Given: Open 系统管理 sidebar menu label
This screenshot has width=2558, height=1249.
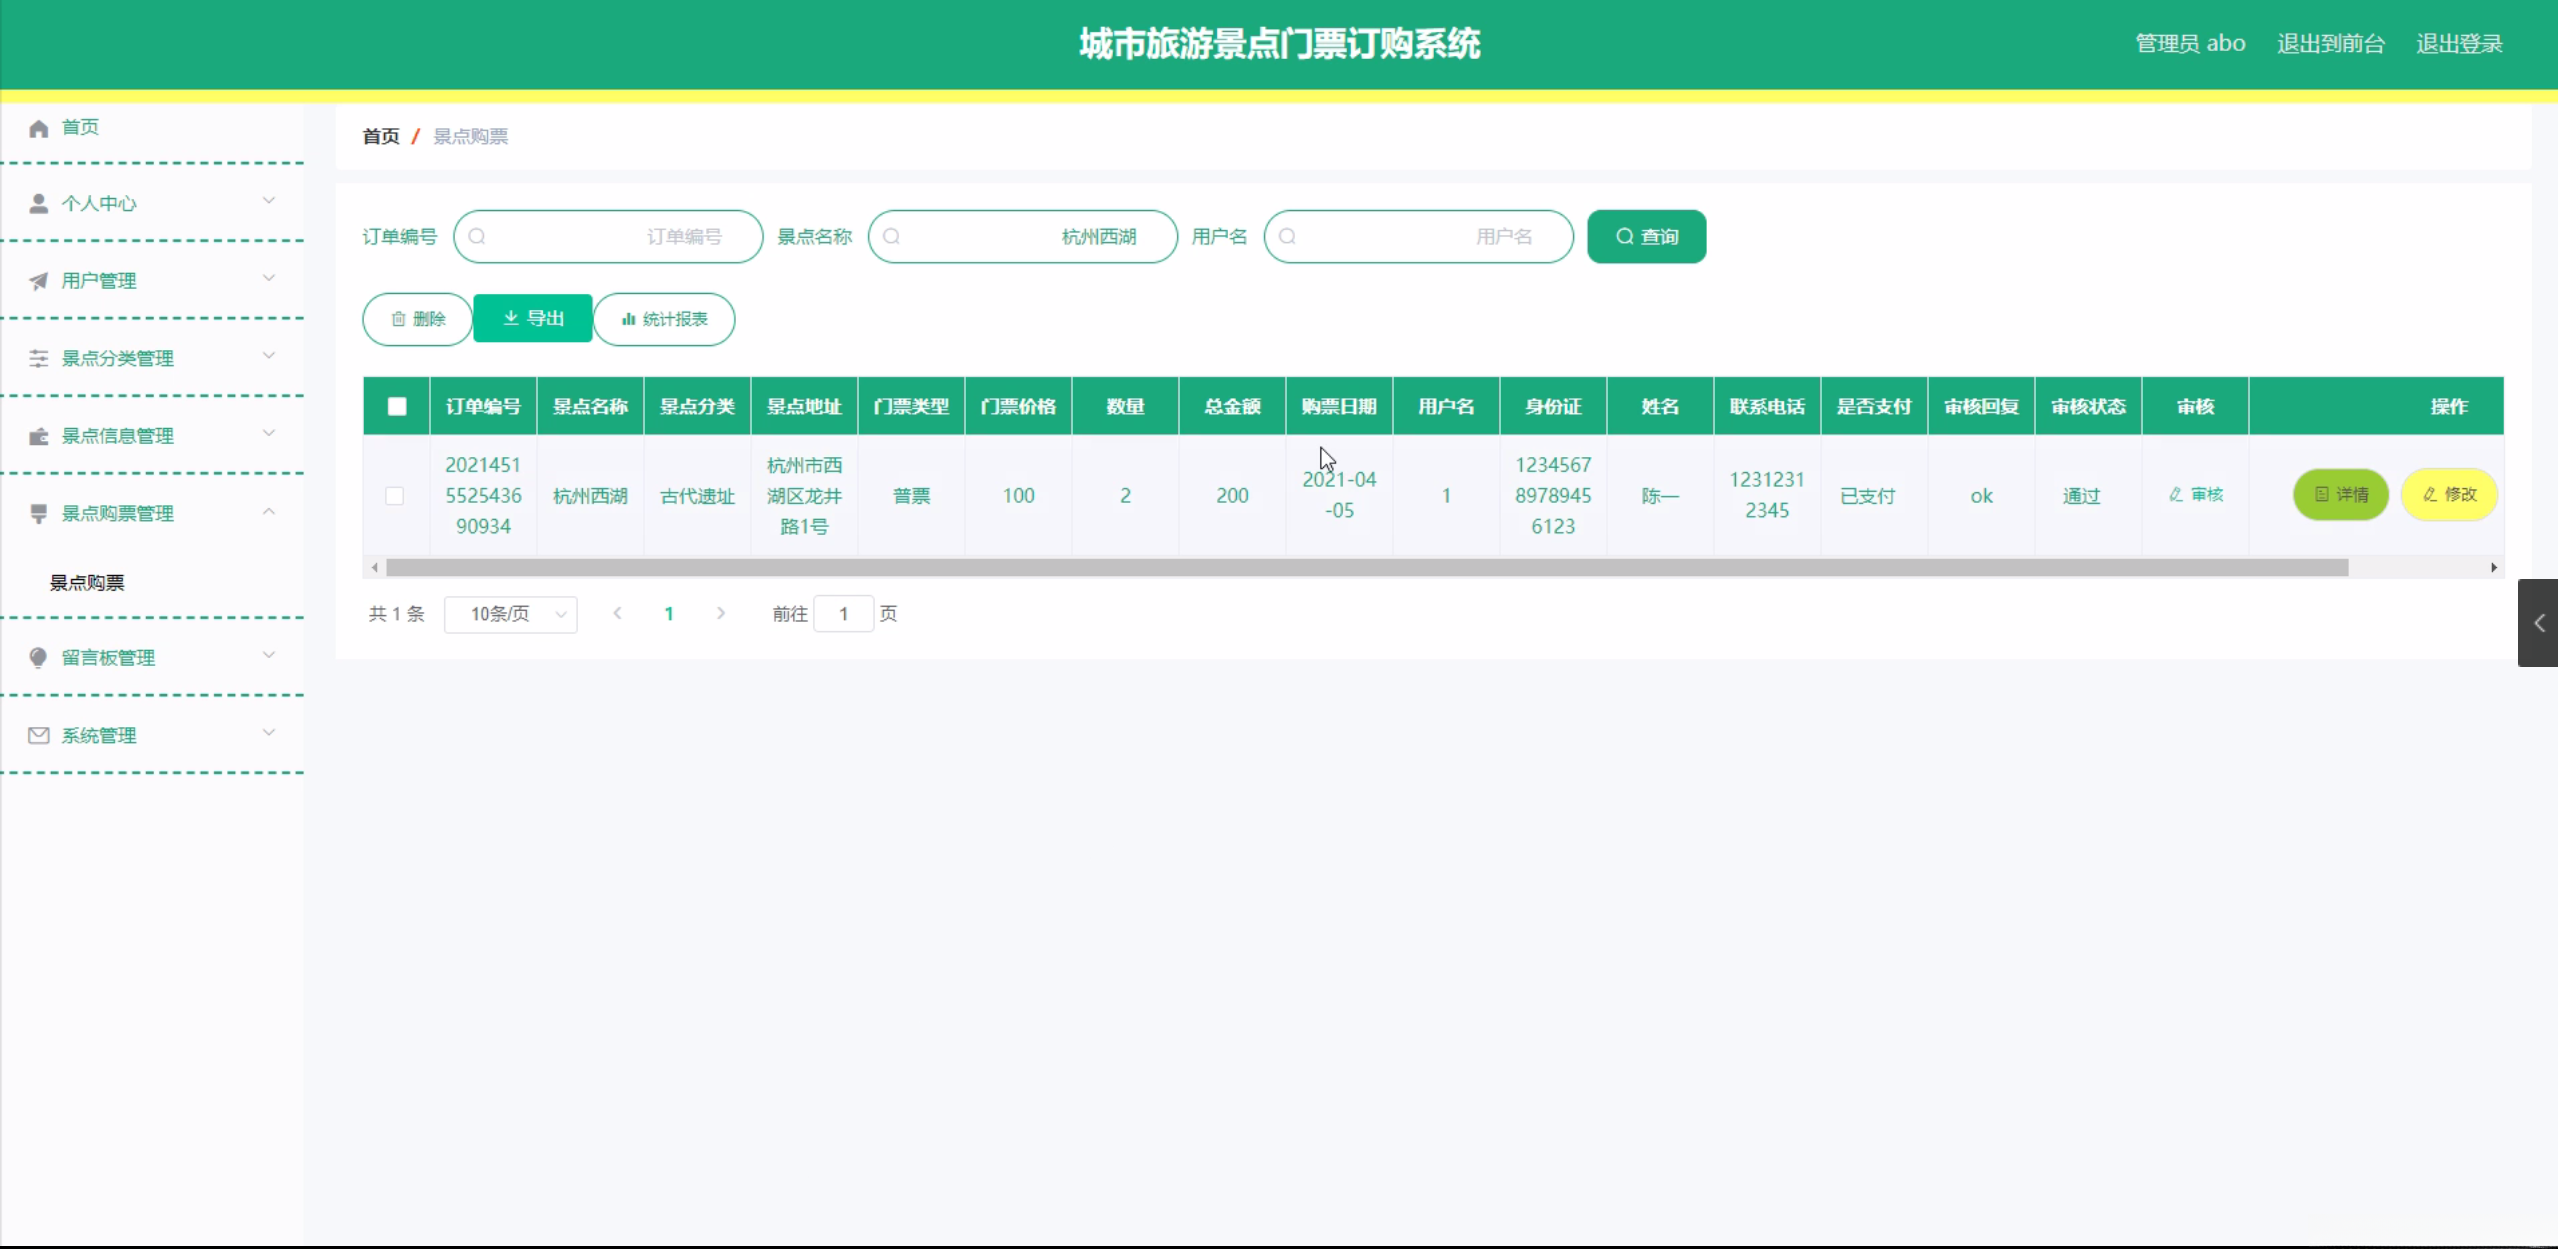Looking at the screenshot, I should pyautogui.click(x=99, y=736).
